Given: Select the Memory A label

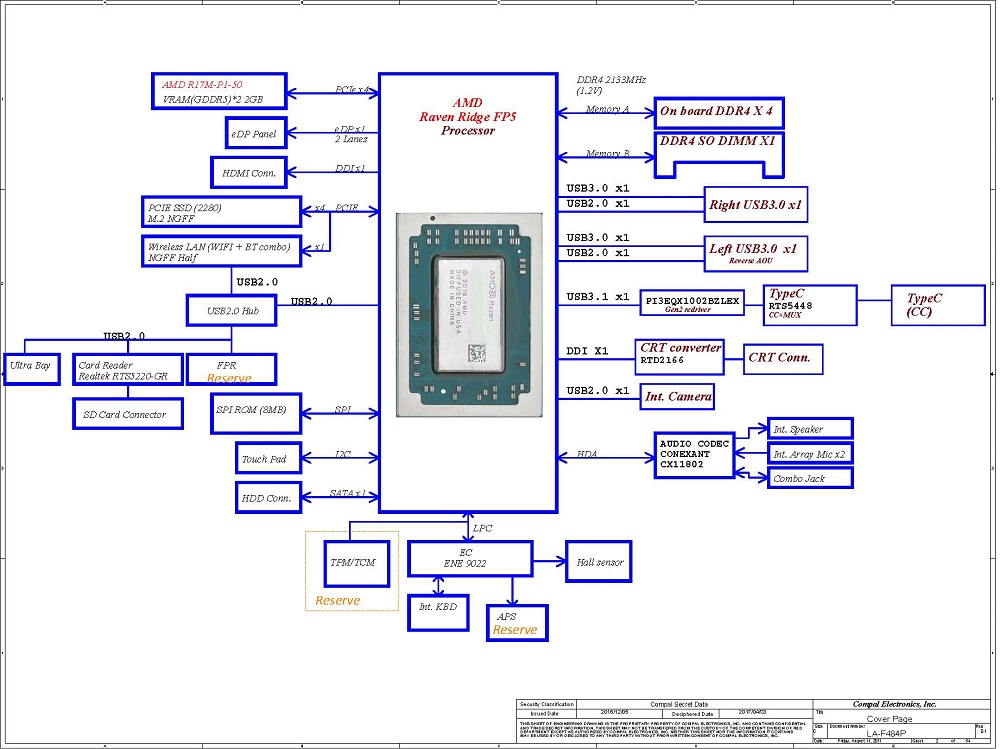Looking at the screenshot, I should pos(607,109).
